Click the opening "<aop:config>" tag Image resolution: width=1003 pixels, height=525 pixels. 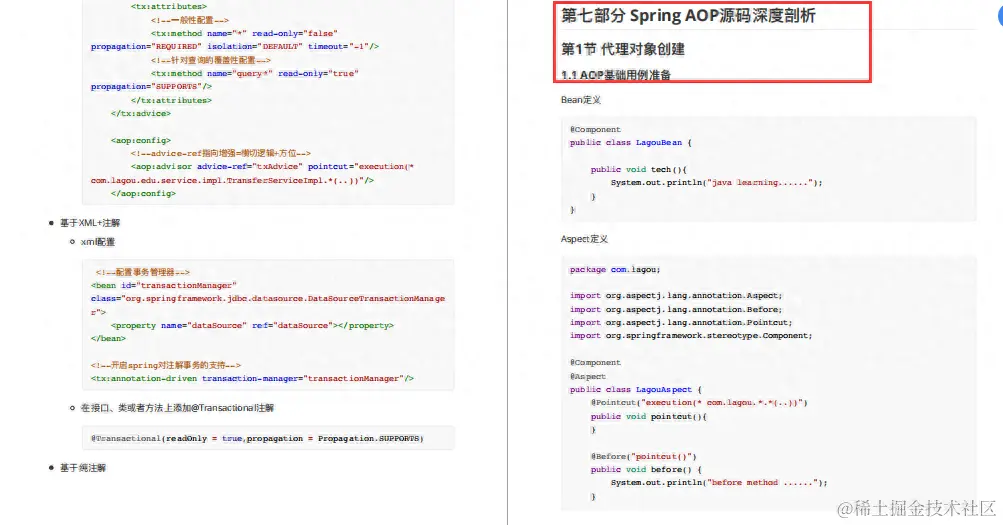141,141
